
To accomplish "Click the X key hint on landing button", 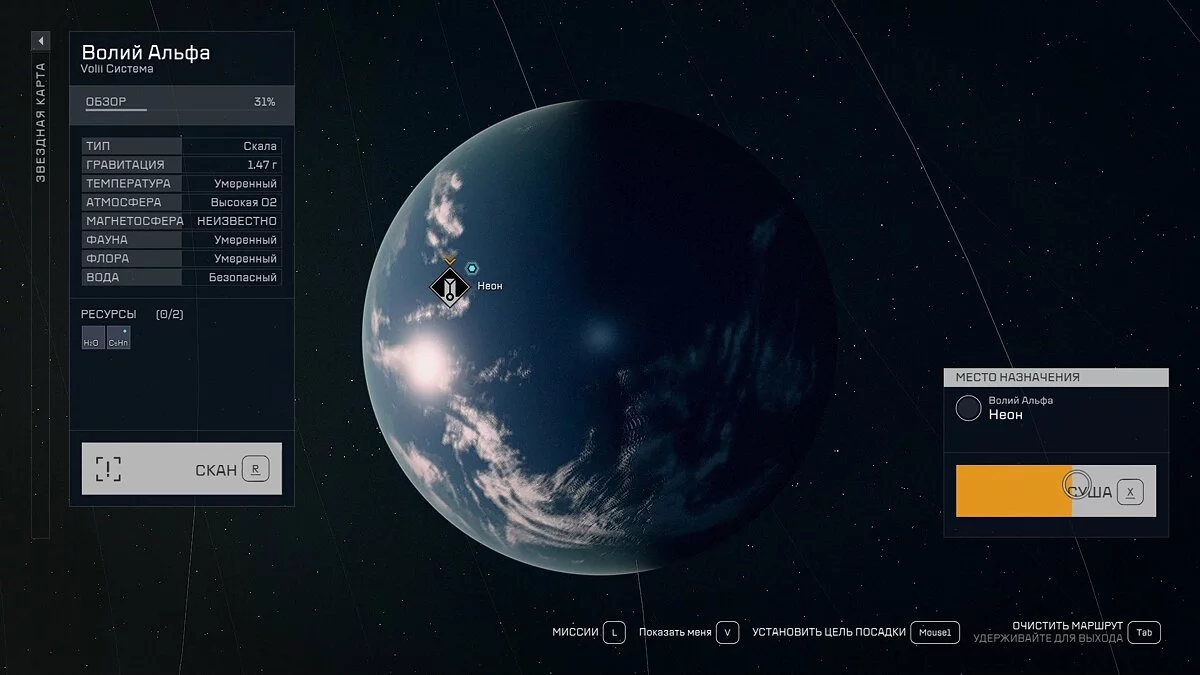I will pyautogui.click(x=1130, y=491).
